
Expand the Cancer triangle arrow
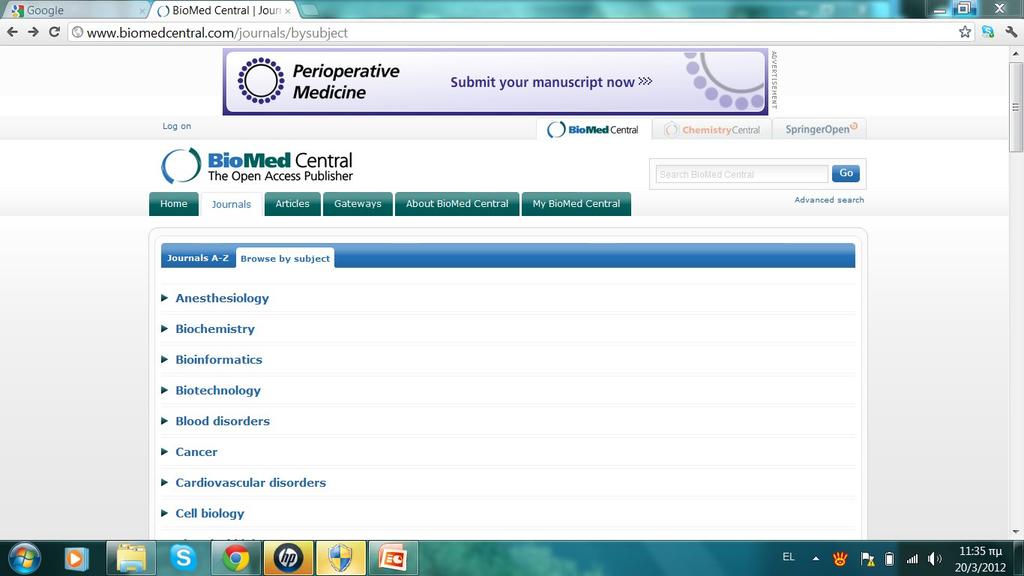[x=165, y=451]
